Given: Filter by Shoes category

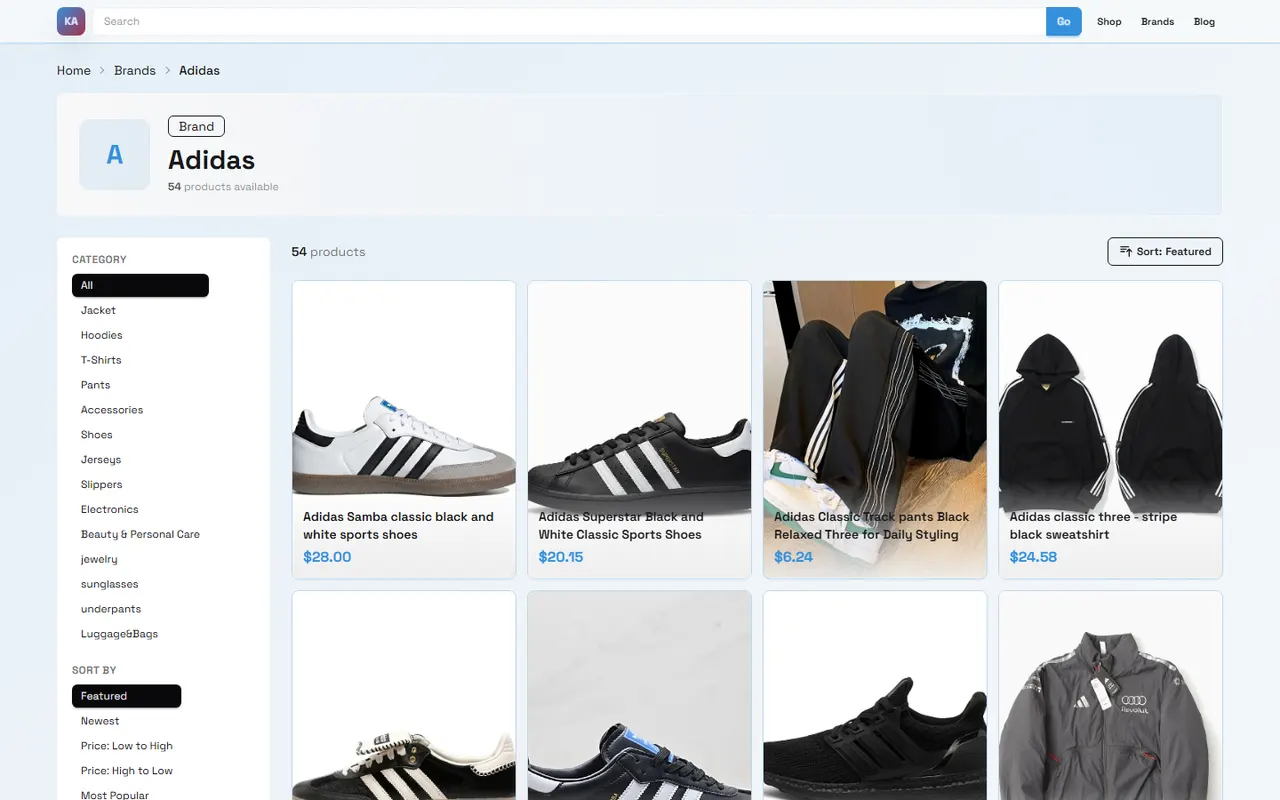Looking at the screenshot, I should click(x=97, y=435).
